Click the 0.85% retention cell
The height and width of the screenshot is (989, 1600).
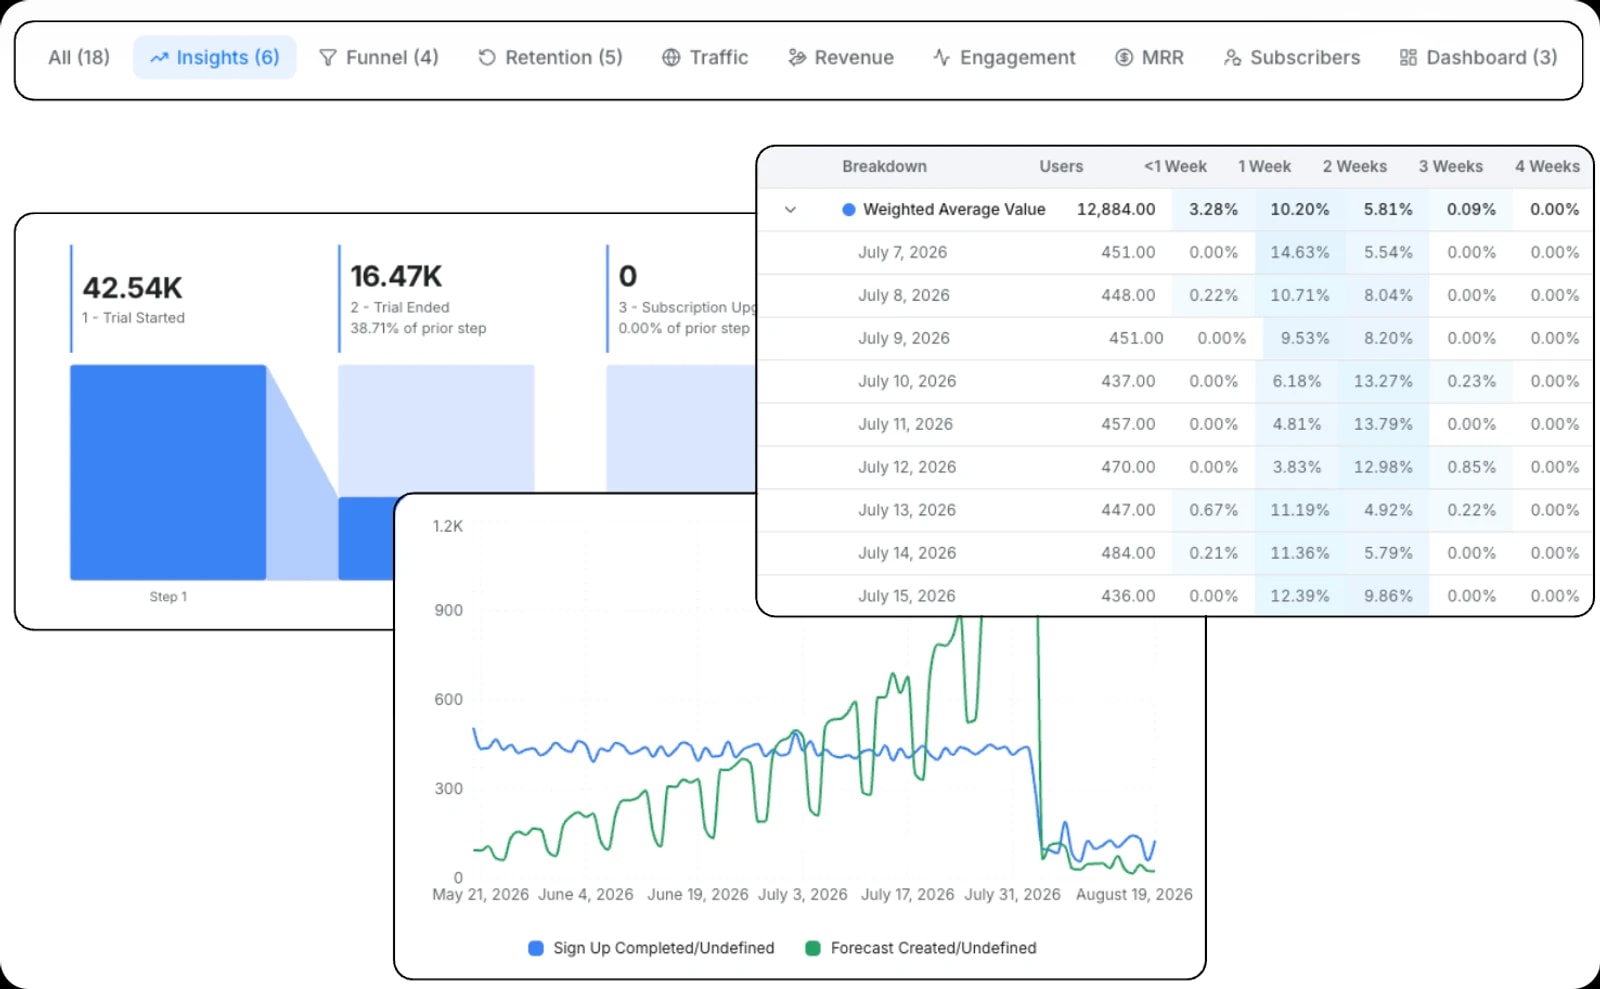(x=1471, y=468)
